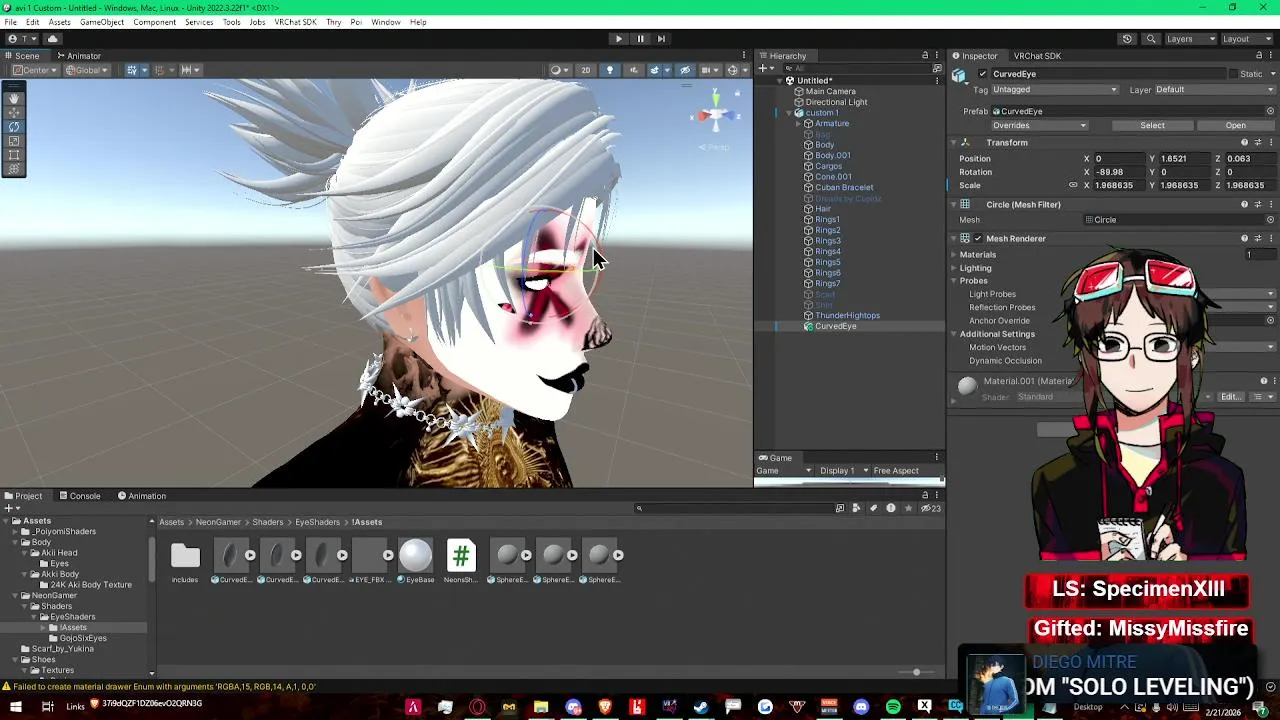
Task: Click Position Y input field
Action: (x=1185, y=159)
